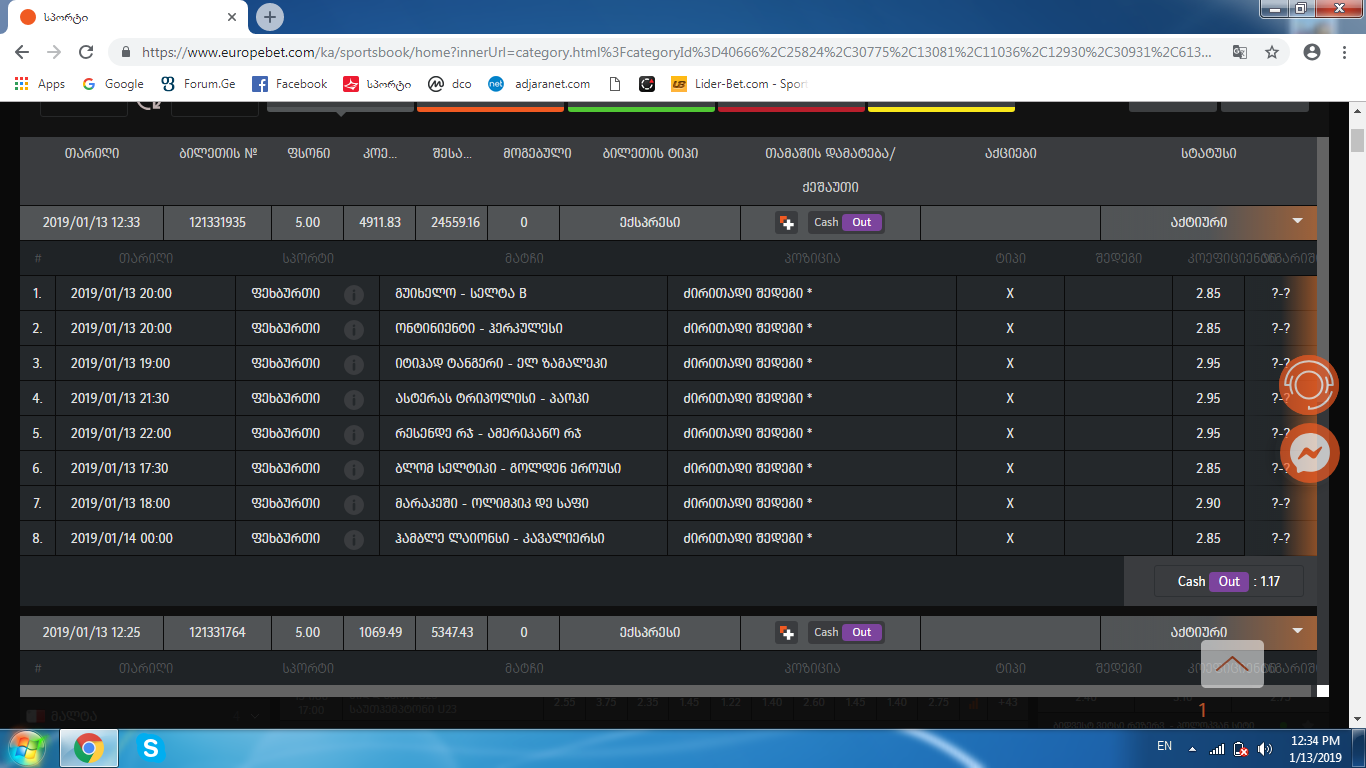Open the black round icon bookmark
The width and height of the screenshot is (1366, 768).
coord(647,84)
